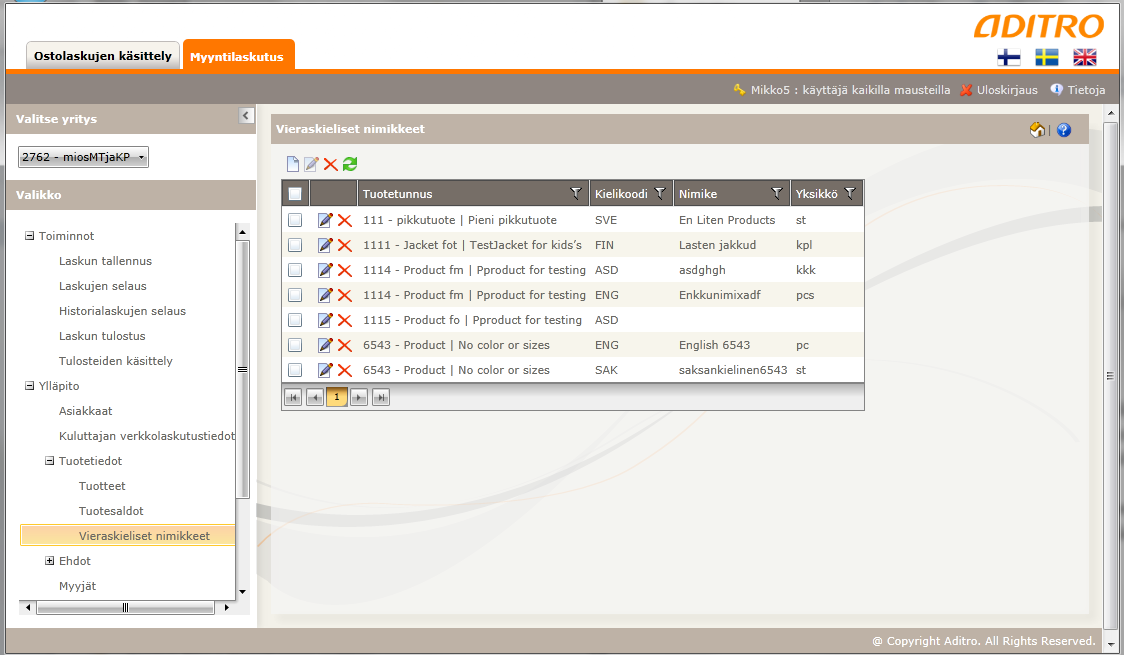Delete the 1111 - Jacket fot row
Viewport: 1124px width, 655px height.
click(x=345, y=245)
